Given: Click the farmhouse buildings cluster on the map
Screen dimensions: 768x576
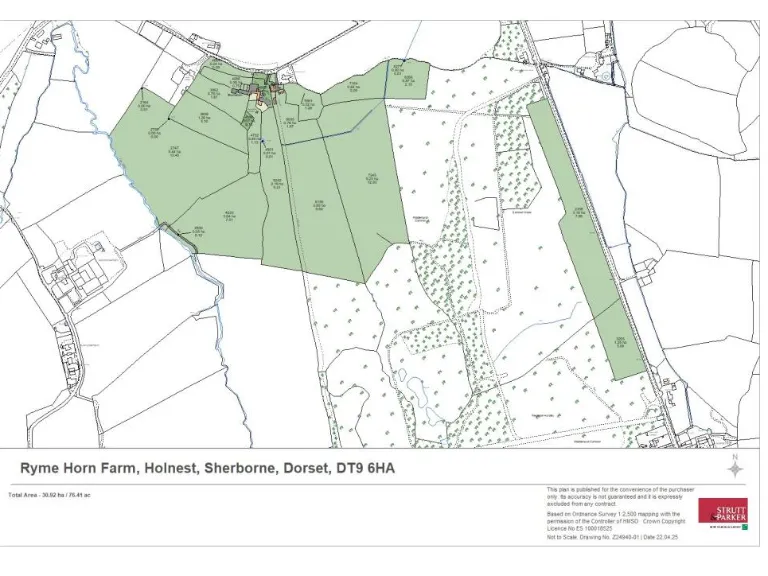Looking at the screenshot, I should tap(262, 92).
